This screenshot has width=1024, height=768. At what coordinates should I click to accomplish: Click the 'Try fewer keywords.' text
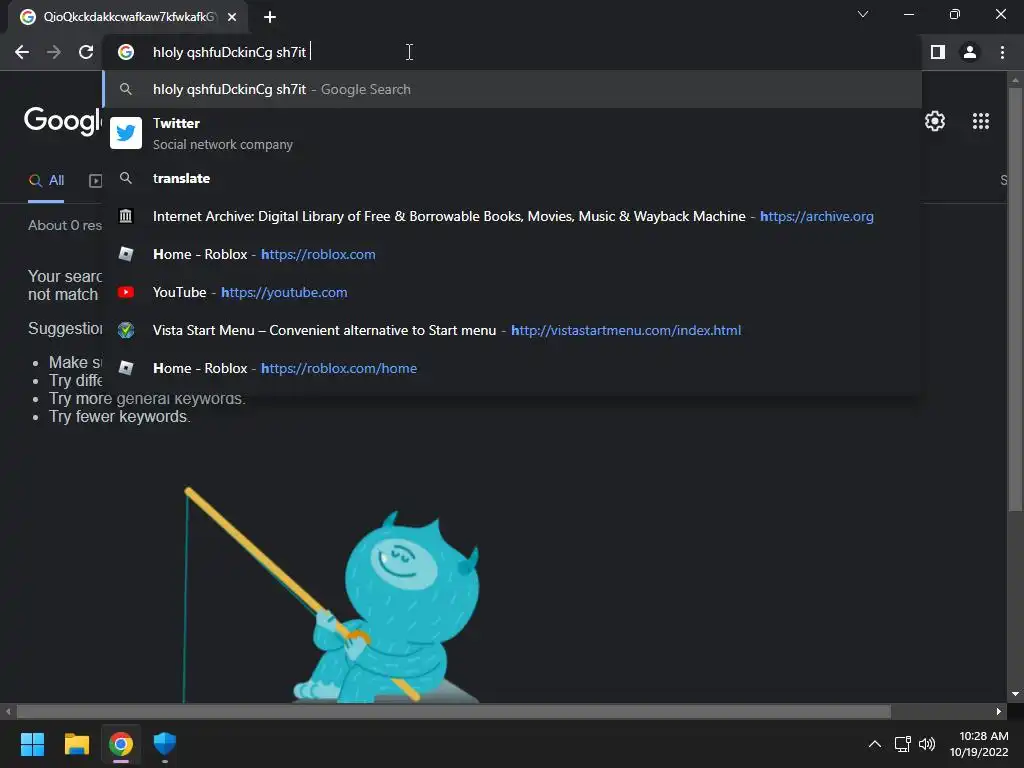pos(120,417)
